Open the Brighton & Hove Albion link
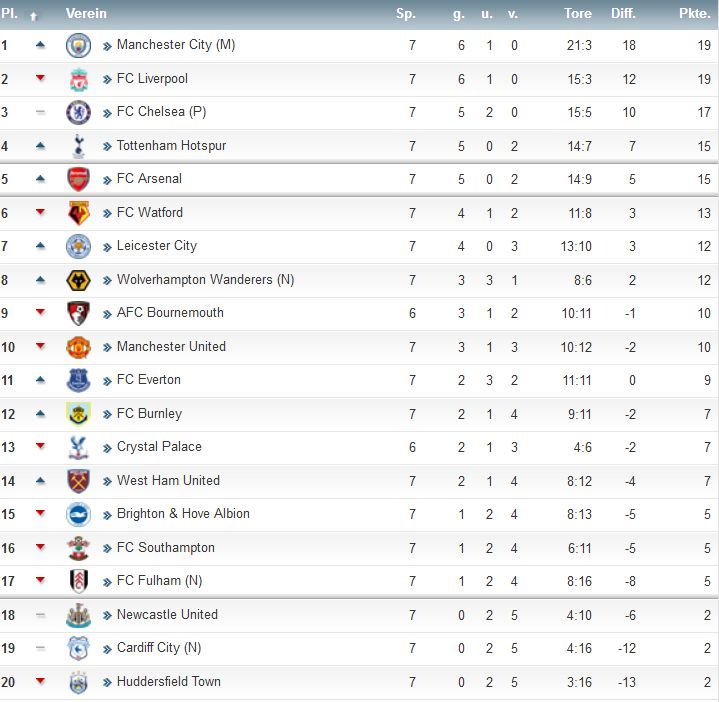 pyautogui.click(x=183, y=514)
